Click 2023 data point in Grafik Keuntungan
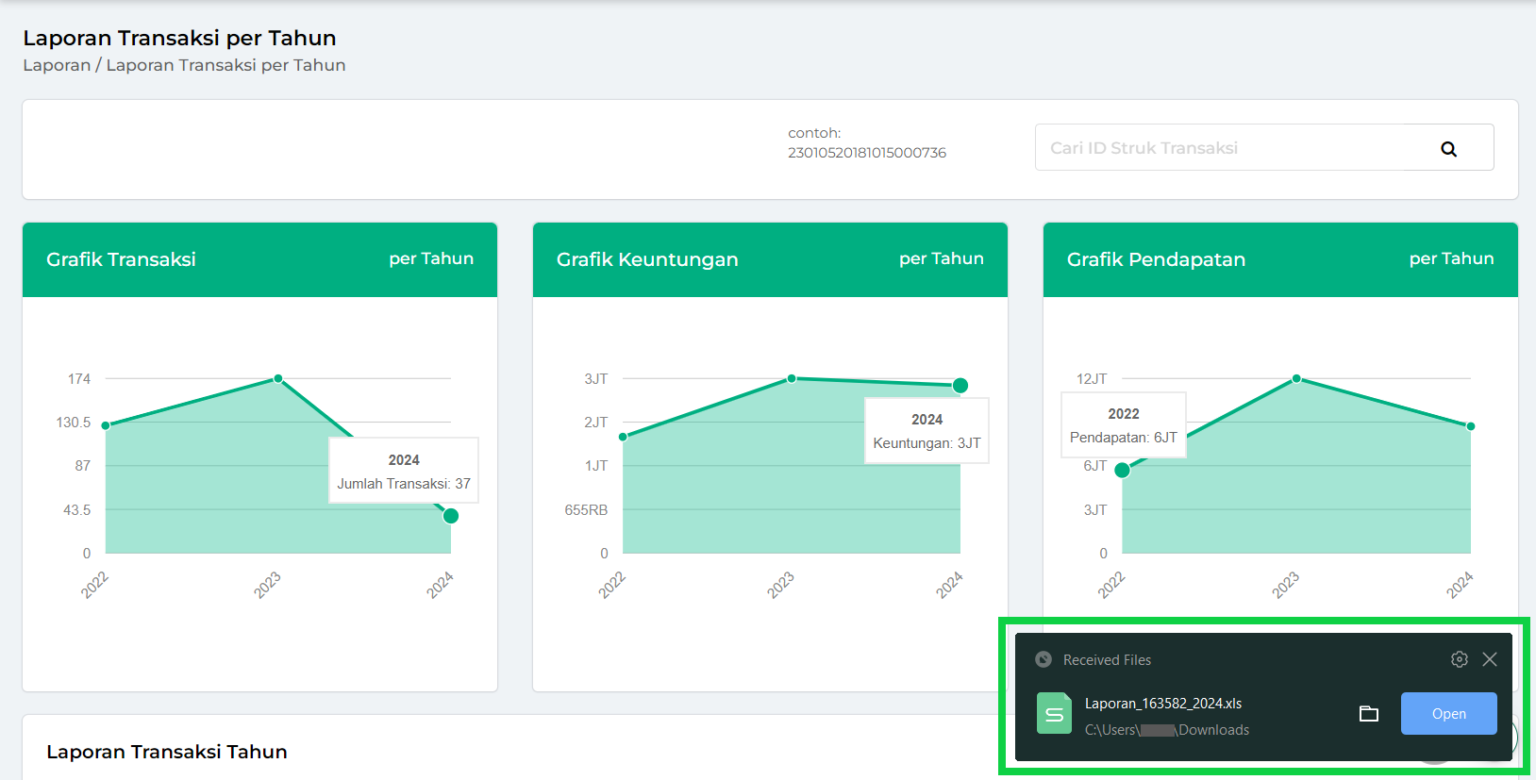The image size is (1536, 780). point(791,378)
